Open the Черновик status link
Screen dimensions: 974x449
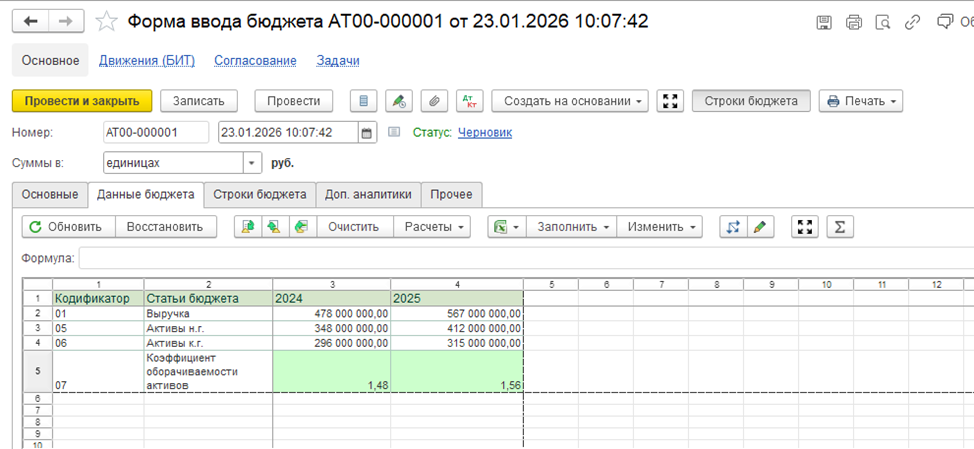click(485, 132)
